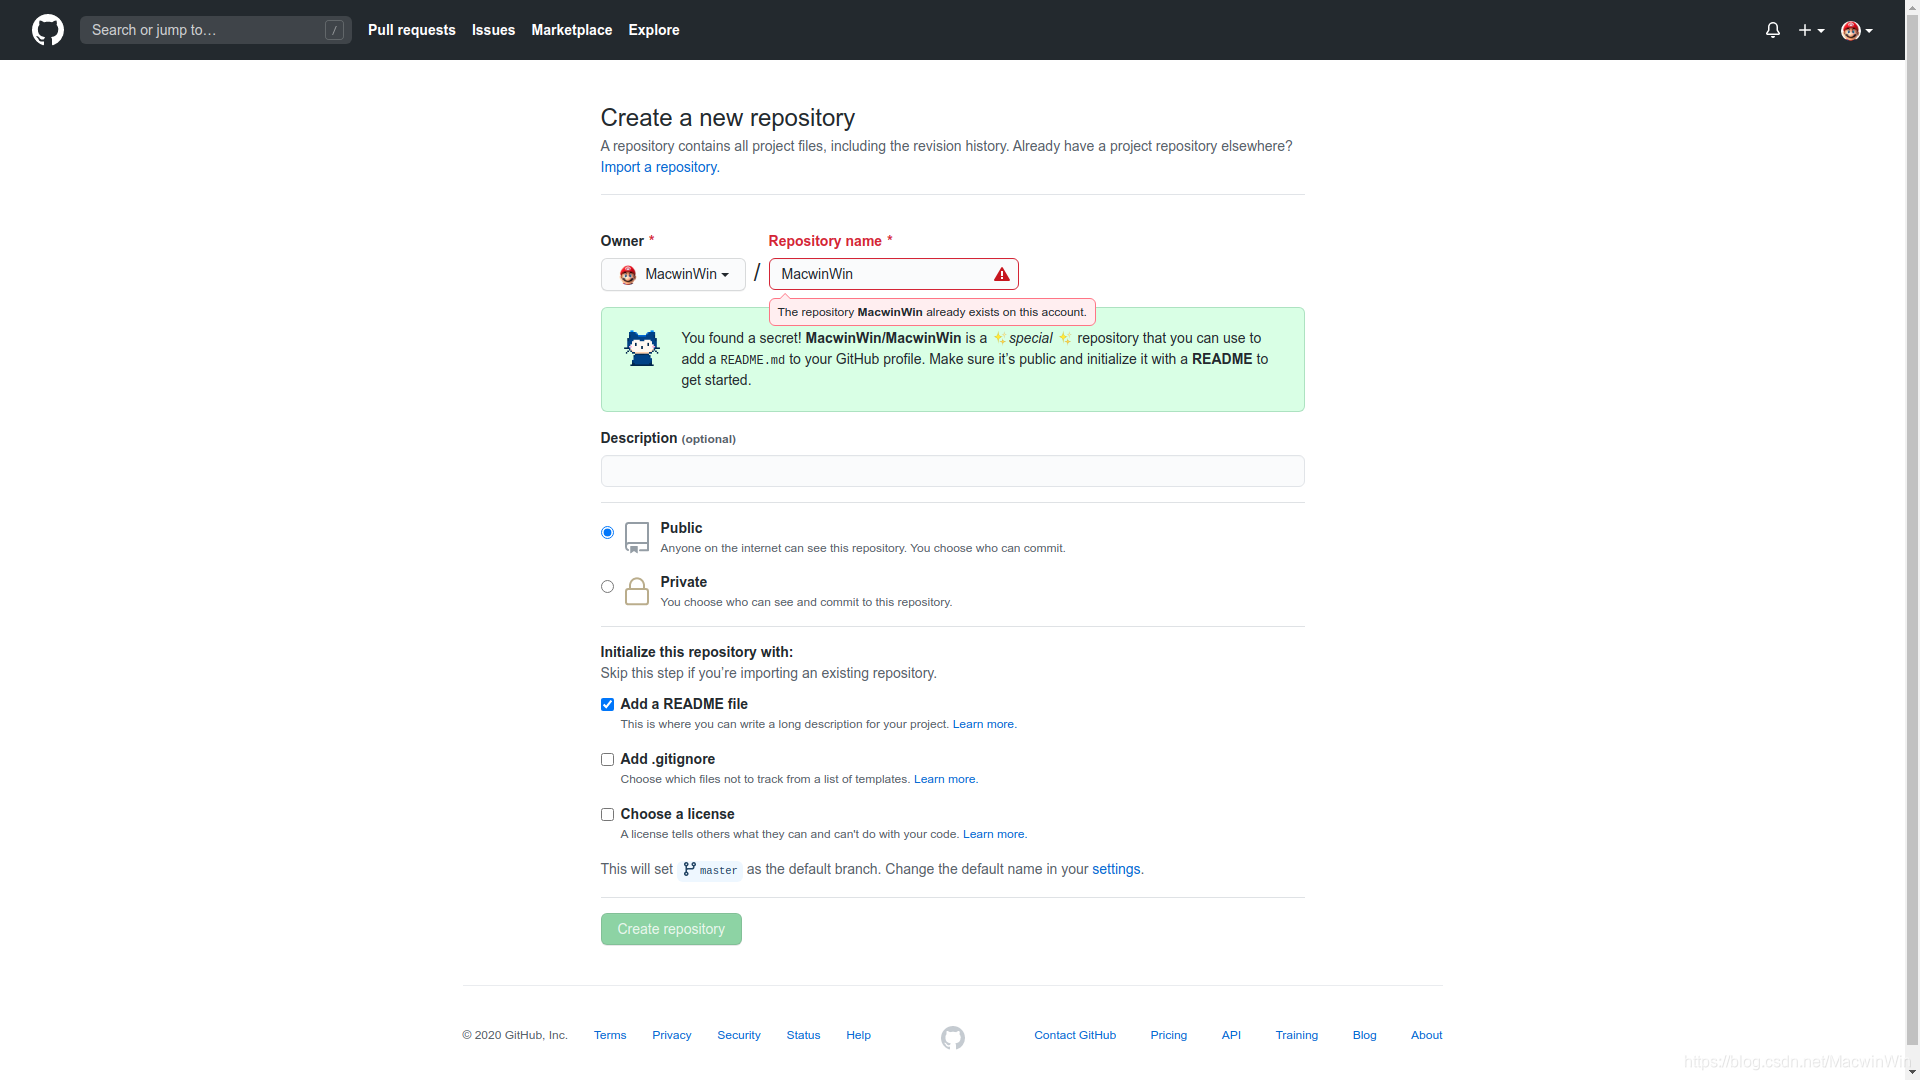Viewport: 1920px width, 1080px height.
Task: Click the Create repository button
Action: pos(671,929)
